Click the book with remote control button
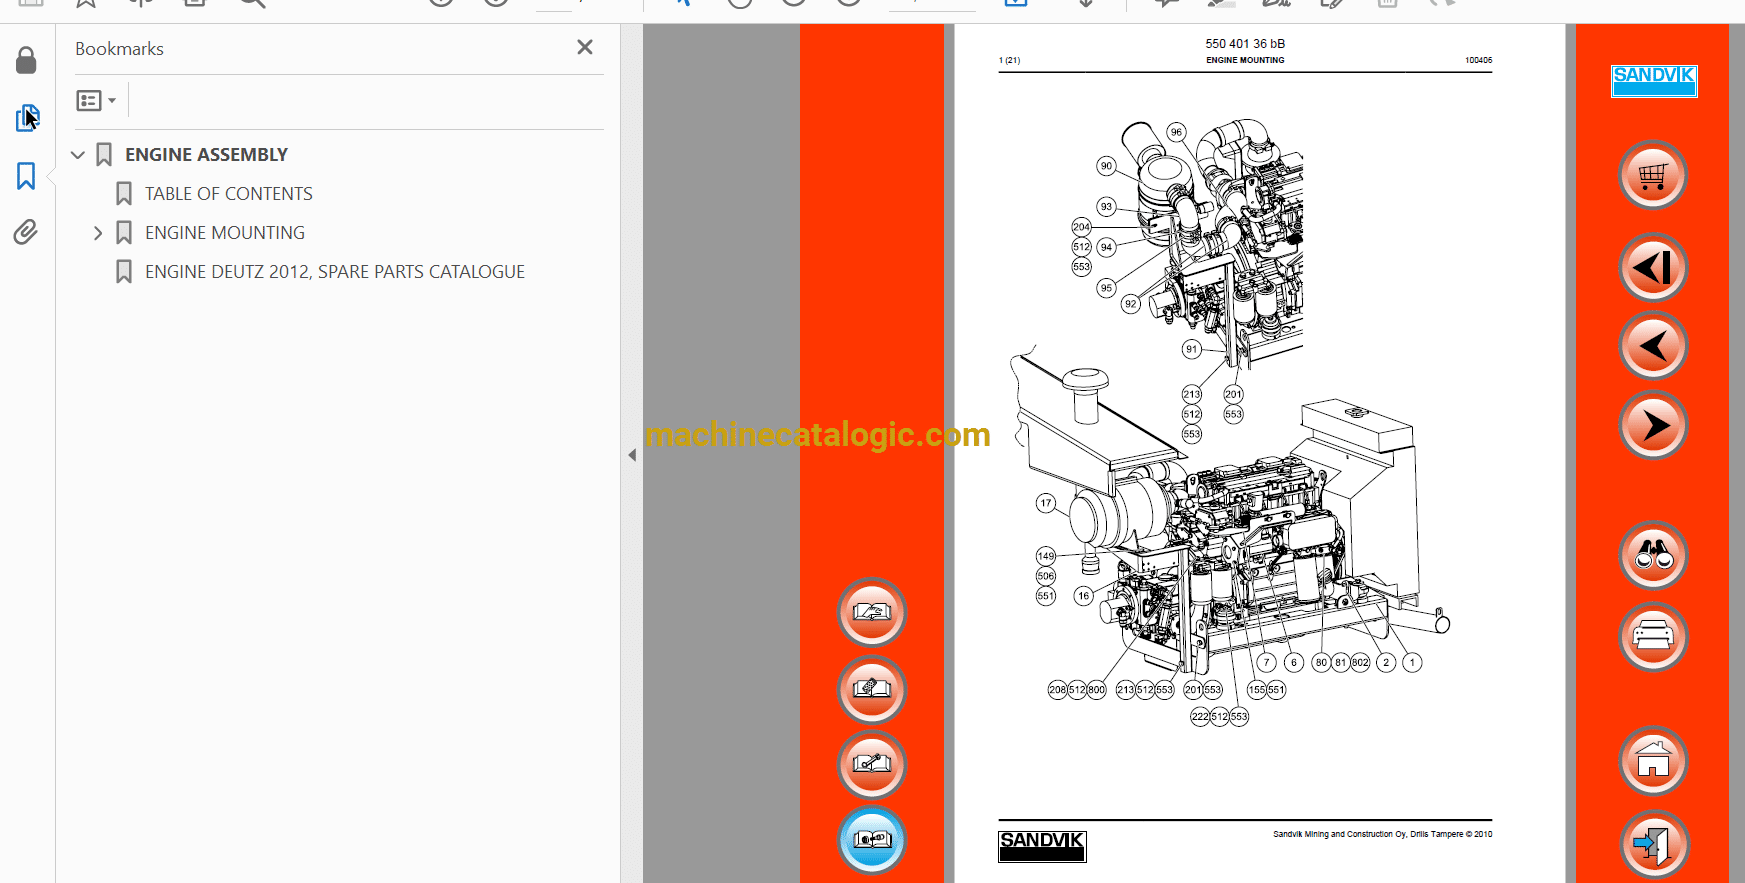Viewport: 1745px width, 883px height. (x=872, y=689)
